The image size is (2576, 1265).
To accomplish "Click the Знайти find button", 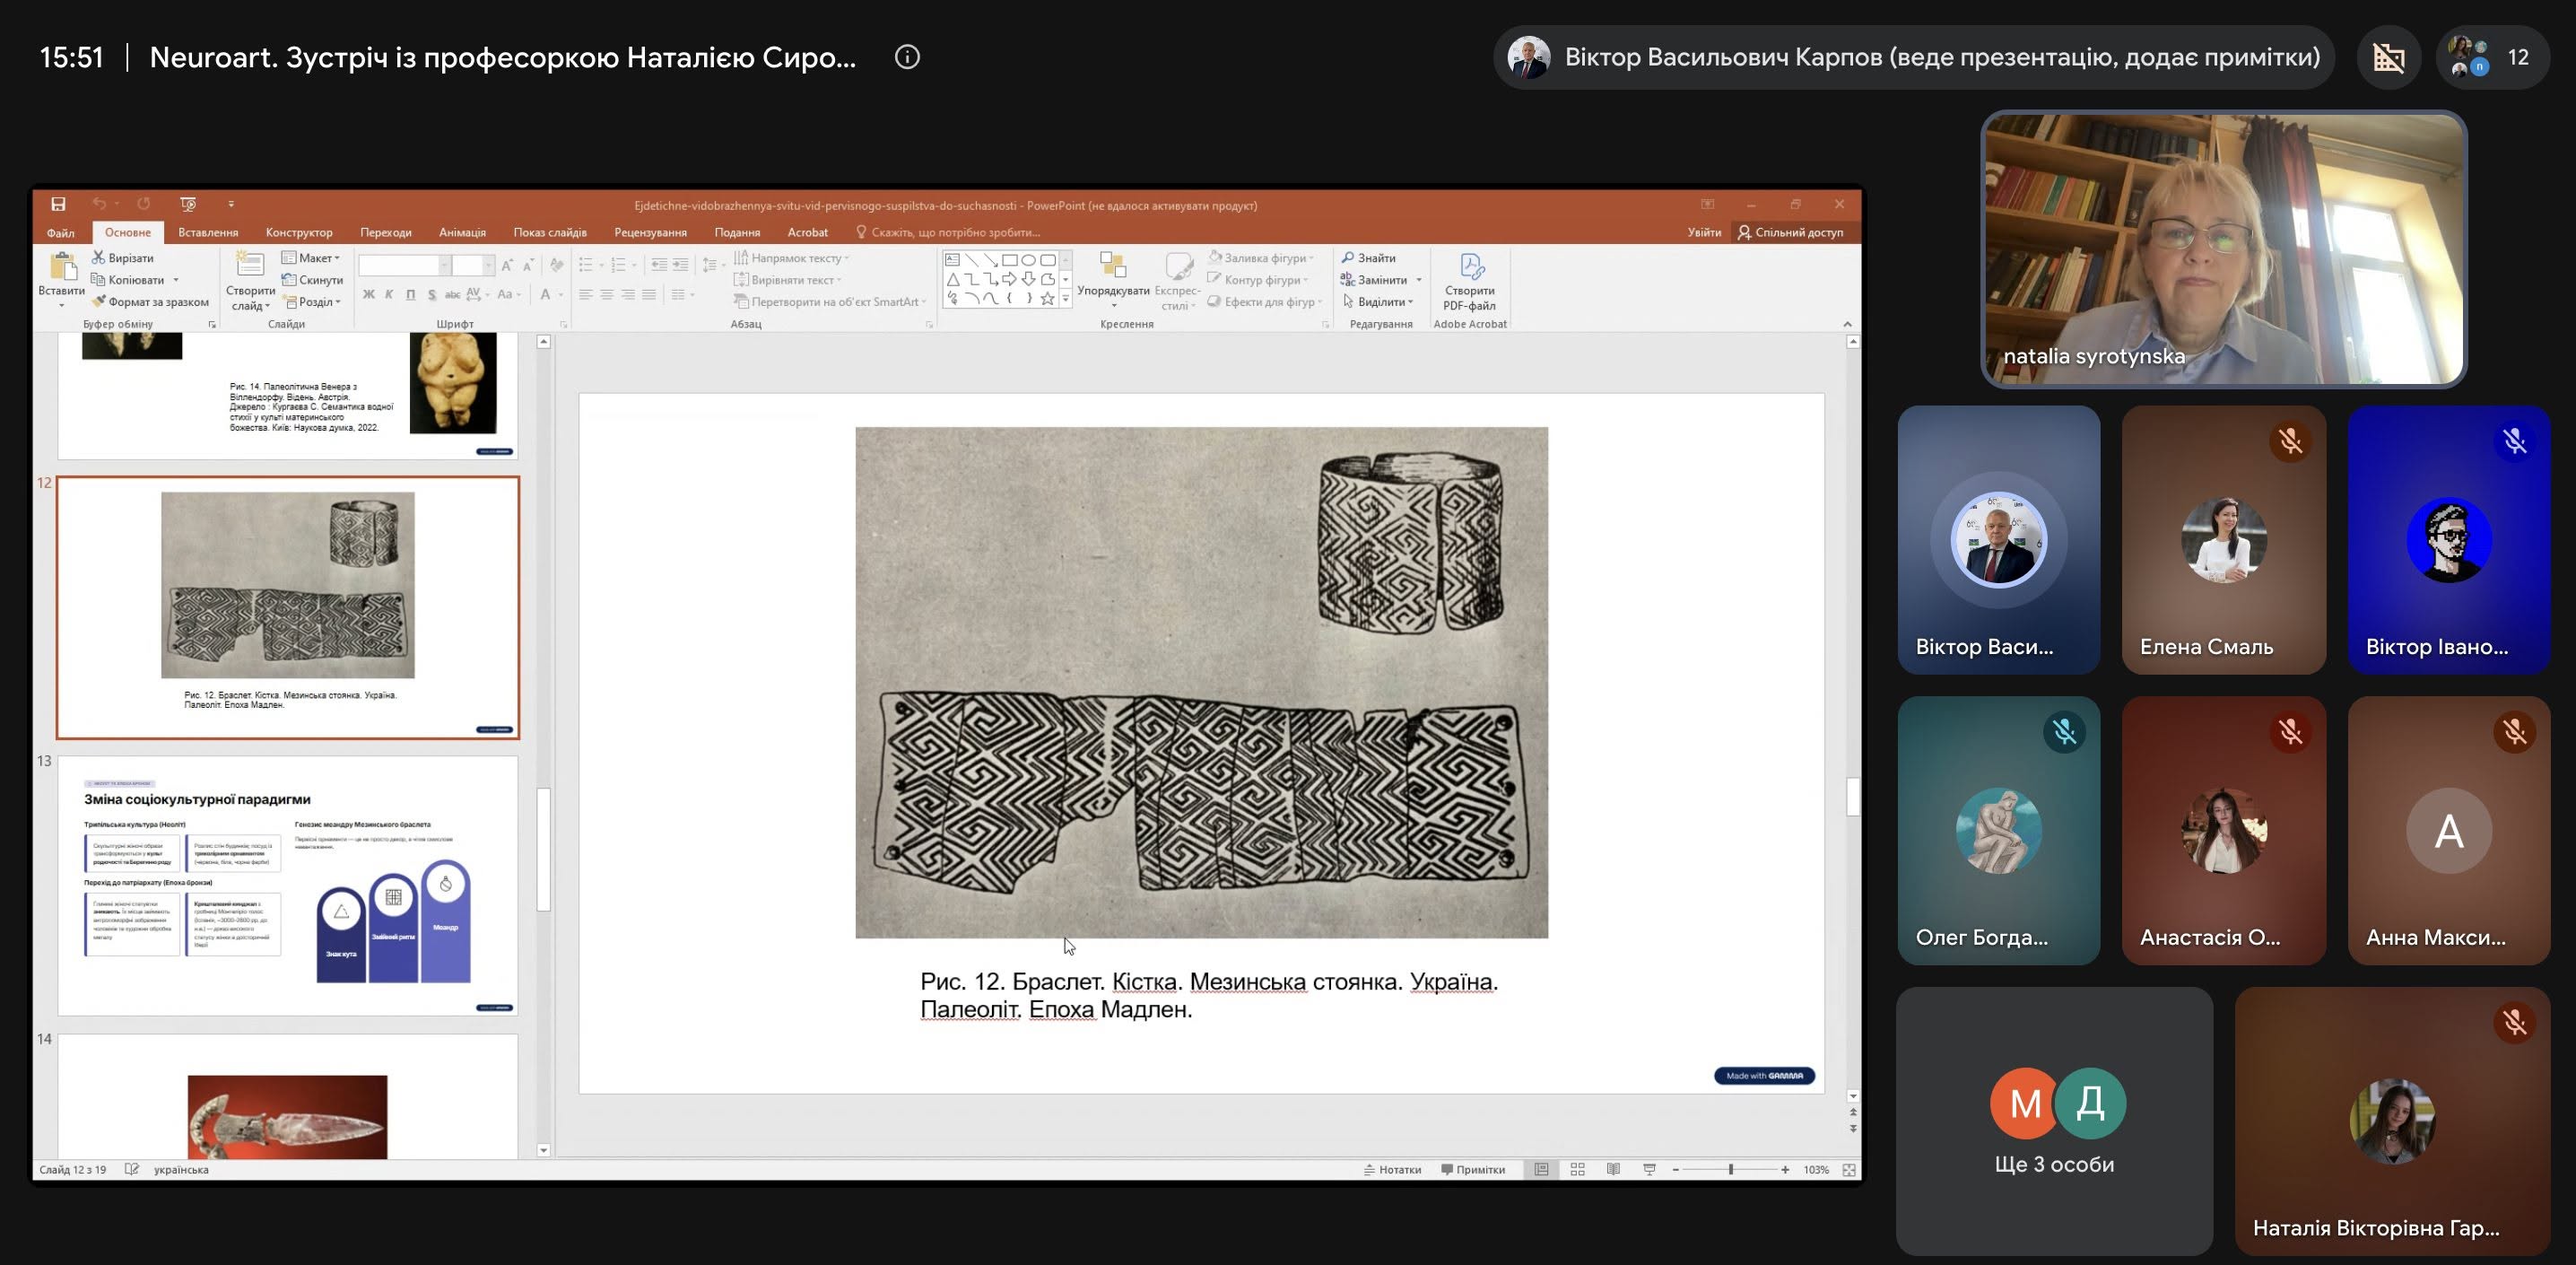I will click(x=1369, y=258).
